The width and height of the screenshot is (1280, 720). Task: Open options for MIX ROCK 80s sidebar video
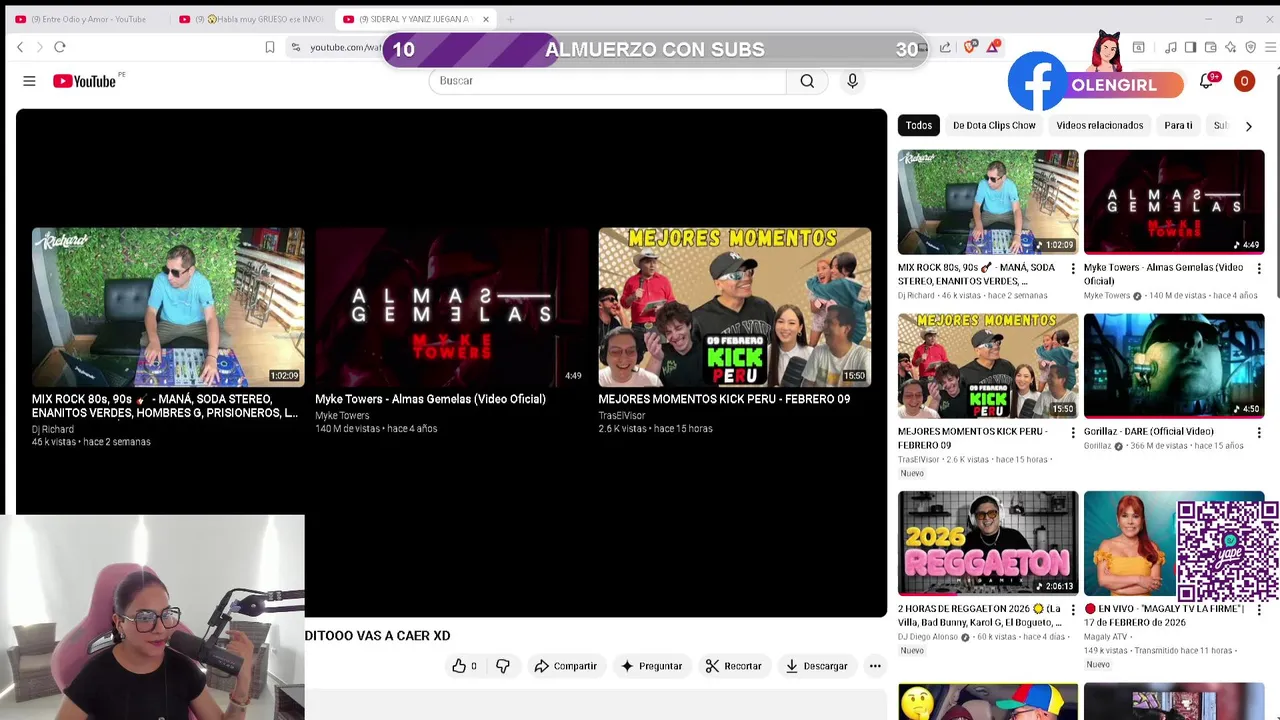(x=1073, y=269)
